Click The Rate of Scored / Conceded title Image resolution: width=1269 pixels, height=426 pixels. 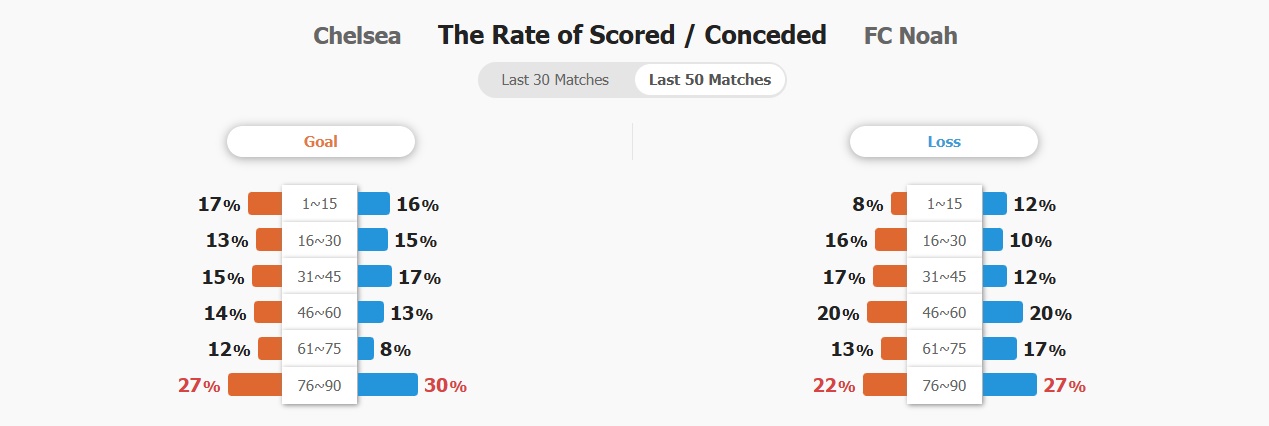pyautogui.click(x=632, y=36)
